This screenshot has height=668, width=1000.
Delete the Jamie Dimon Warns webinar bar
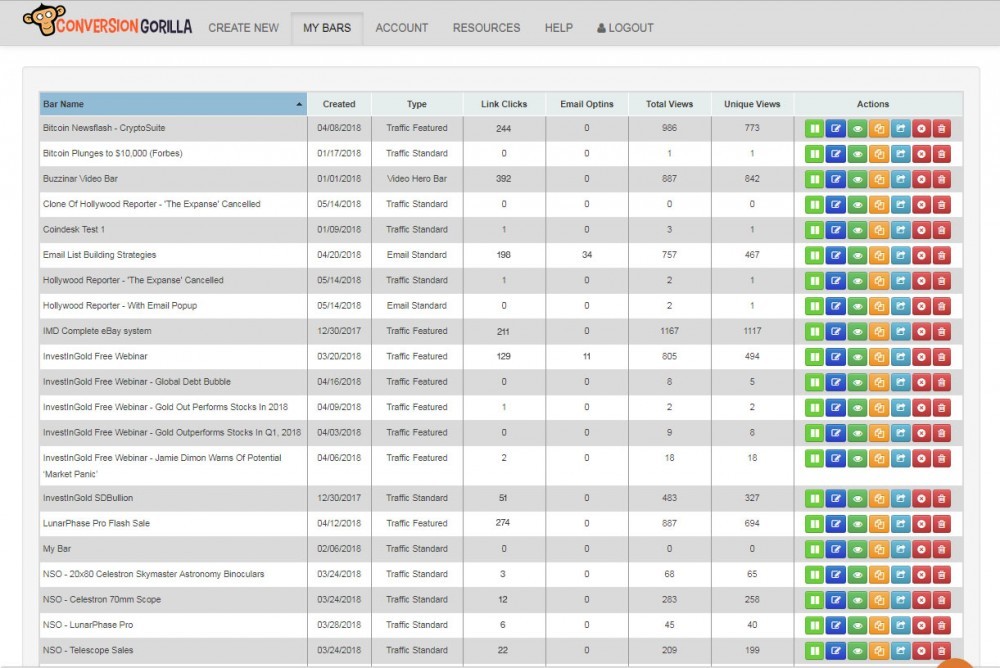pos(941,458)
